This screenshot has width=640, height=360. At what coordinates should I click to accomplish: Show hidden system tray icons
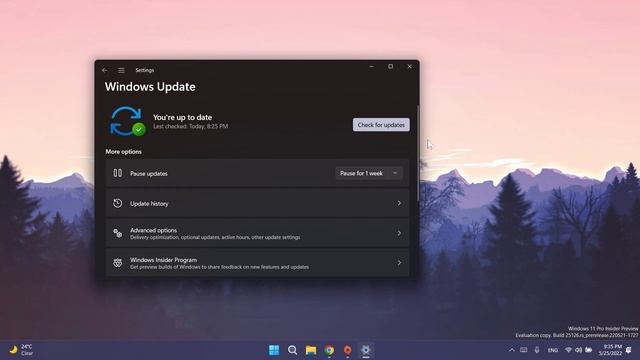(511, 350)
